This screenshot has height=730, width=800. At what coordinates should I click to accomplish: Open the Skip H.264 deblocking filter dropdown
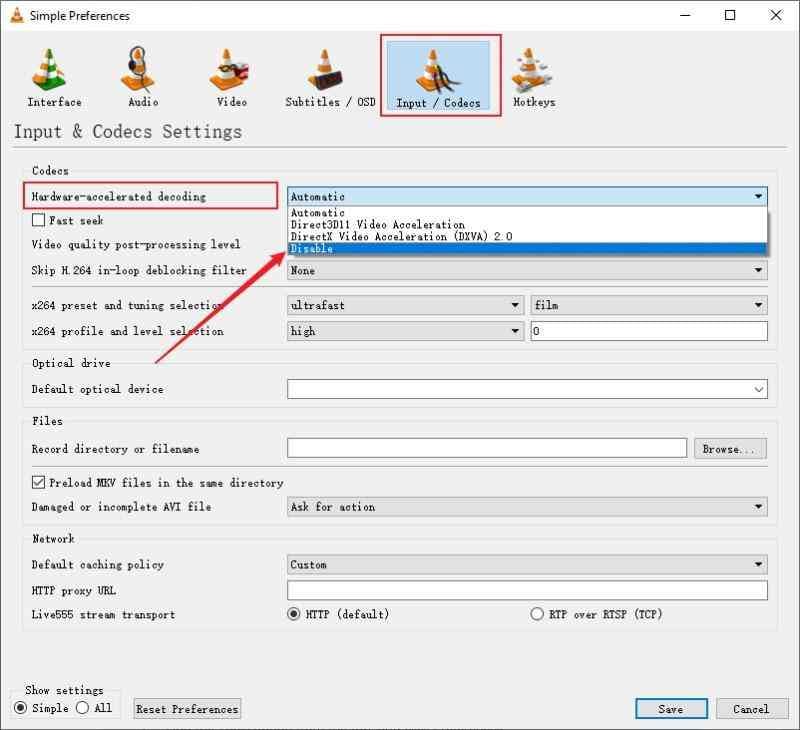[x=527, y=270]
